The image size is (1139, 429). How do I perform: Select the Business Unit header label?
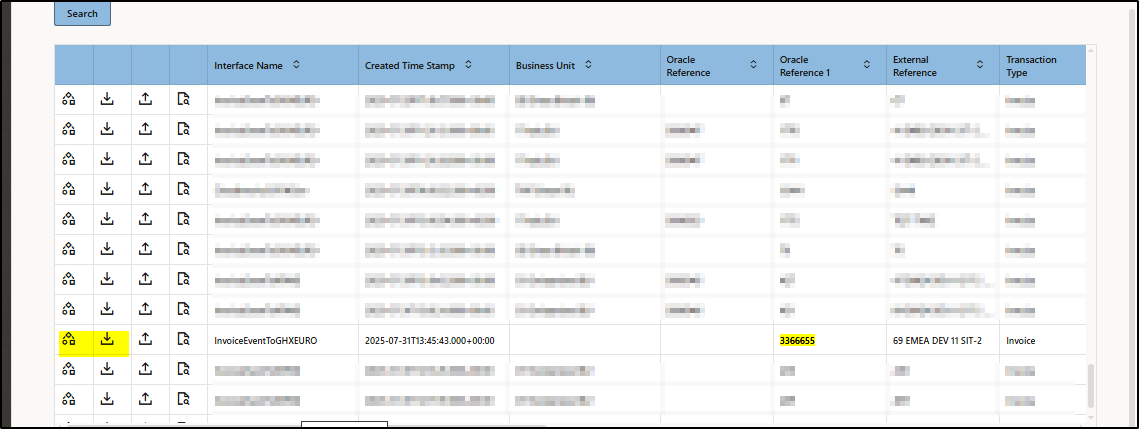(x=546, y=65)
